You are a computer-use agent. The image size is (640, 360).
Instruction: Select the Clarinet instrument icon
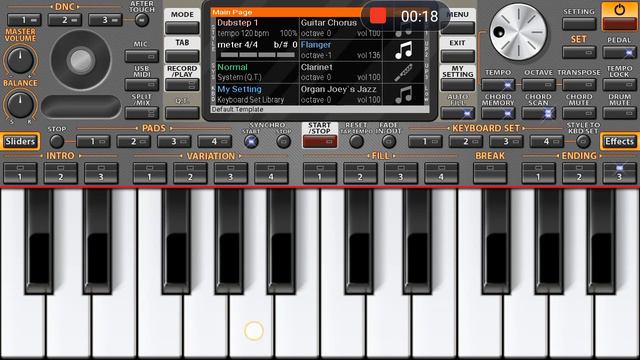point(403,73)
